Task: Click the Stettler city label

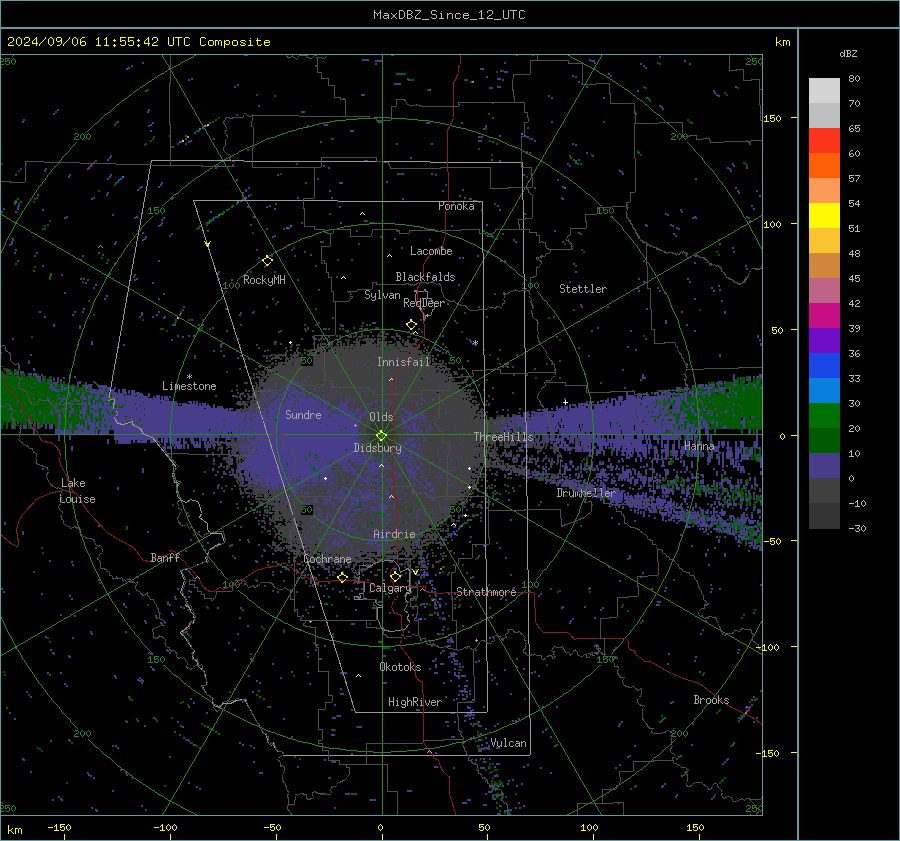Action: (x=583, y=289)
